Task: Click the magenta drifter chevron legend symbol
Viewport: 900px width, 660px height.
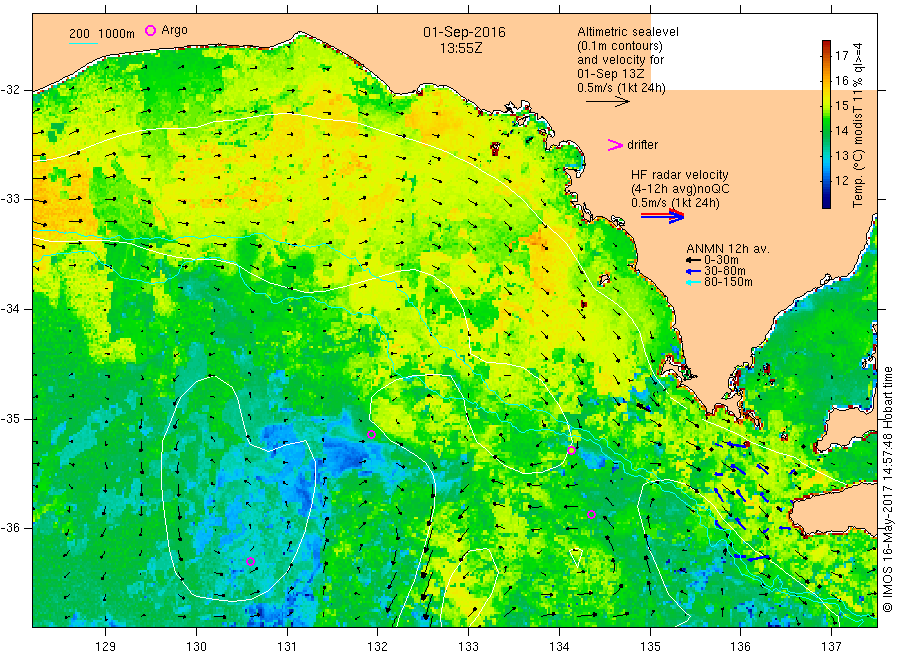Action: pyautogui.click(x=615, y=145)
